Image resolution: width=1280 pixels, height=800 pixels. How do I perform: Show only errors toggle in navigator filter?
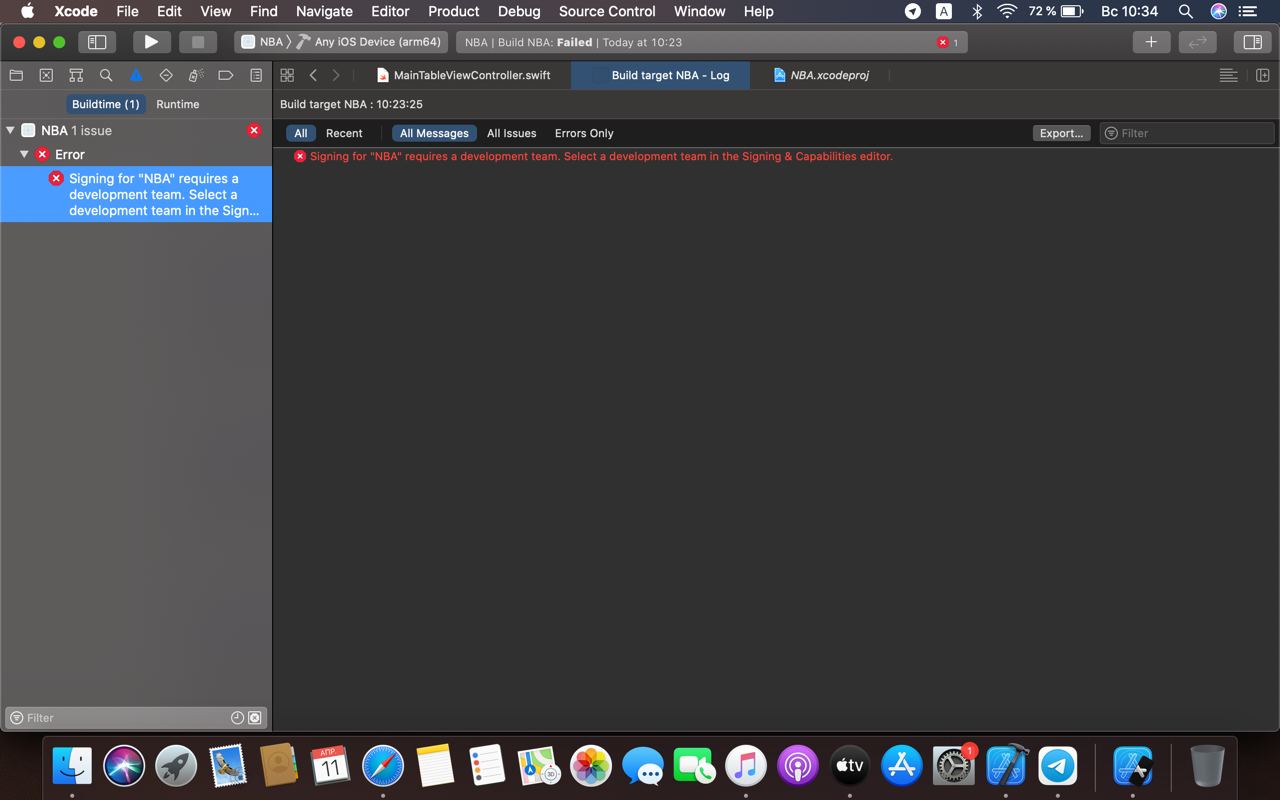coord(255,717)
